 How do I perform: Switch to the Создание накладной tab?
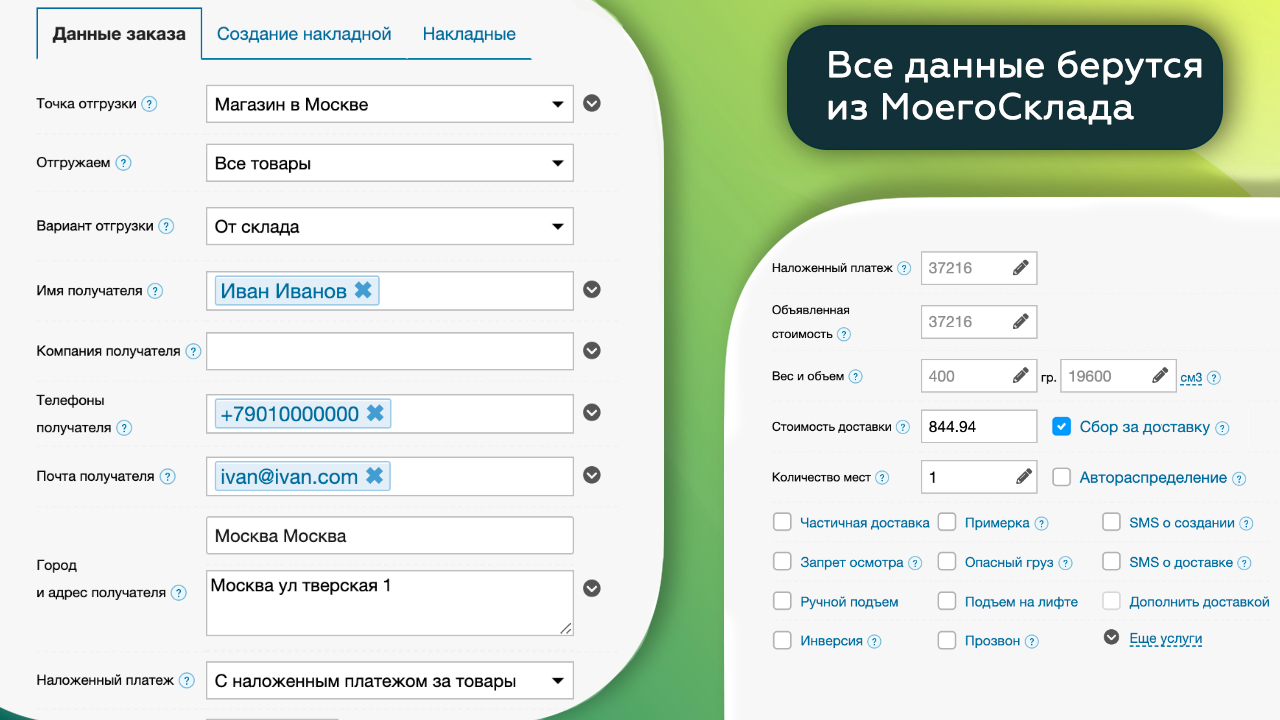[304, 34]
